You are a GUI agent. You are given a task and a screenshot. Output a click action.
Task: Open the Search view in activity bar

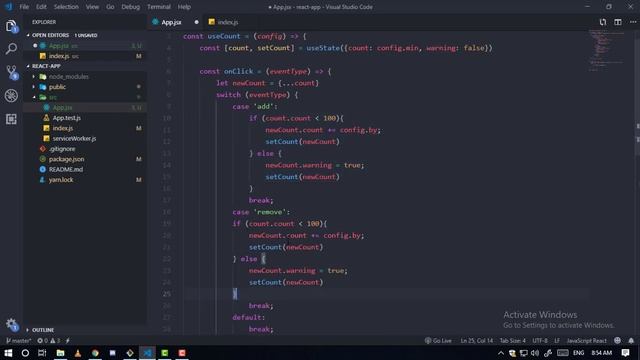(x=11, y=49)
